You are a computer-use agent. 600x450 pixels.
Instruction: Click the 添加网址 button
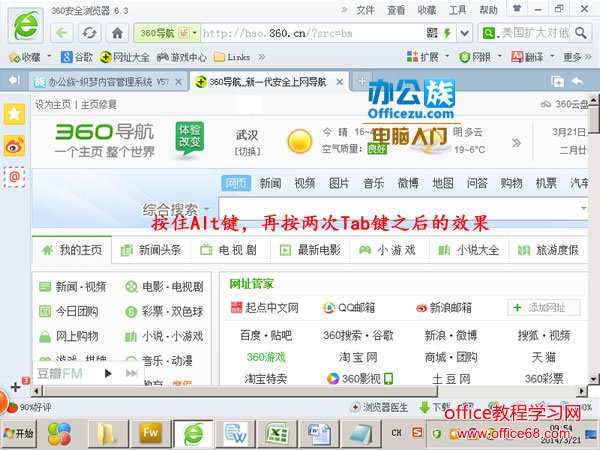point(544,307)
